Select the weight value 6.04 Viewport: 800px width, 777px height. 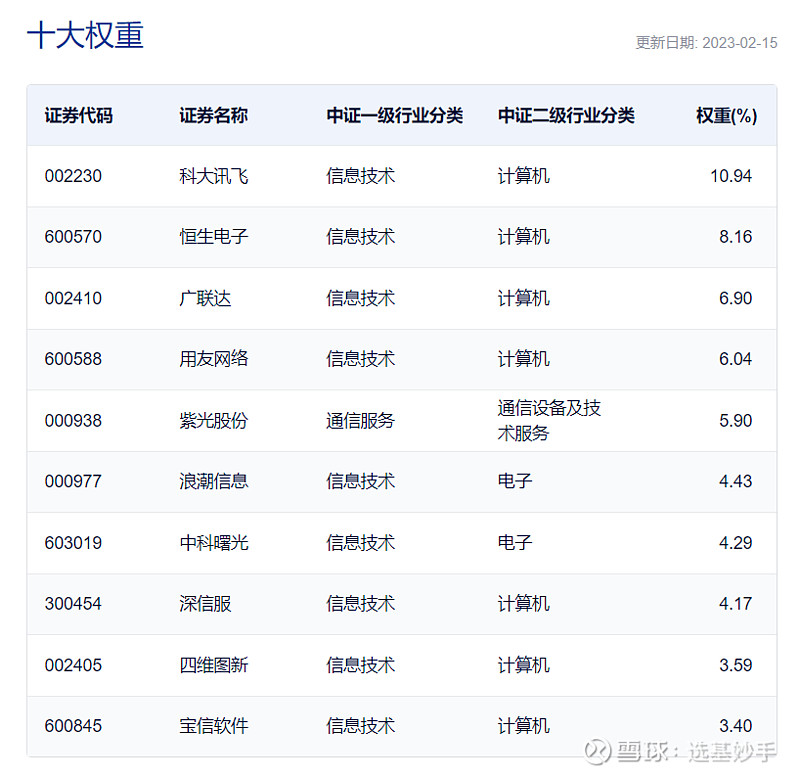pyautogui.click(x=736, y=359)
